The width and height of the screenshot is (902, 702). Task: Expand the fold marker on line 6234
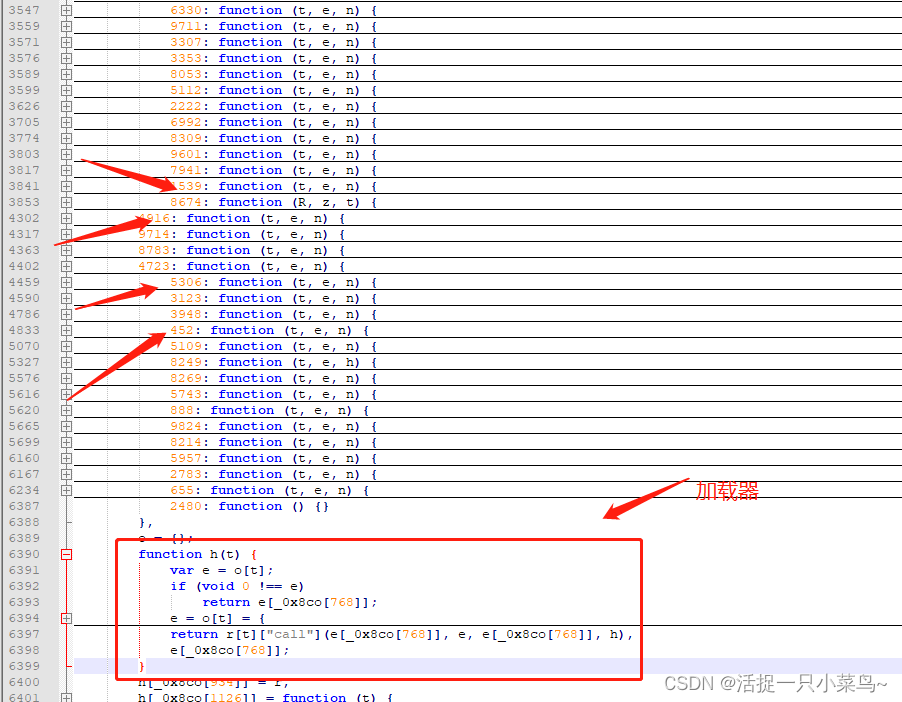[x=66, y=490]
